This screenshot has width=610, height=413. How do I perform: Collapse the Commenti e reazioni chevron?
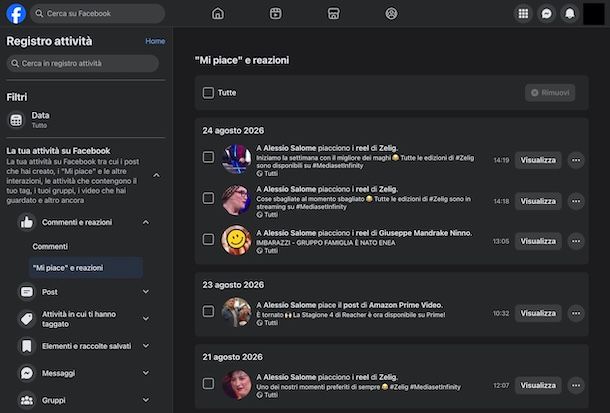tap(146, 222)
